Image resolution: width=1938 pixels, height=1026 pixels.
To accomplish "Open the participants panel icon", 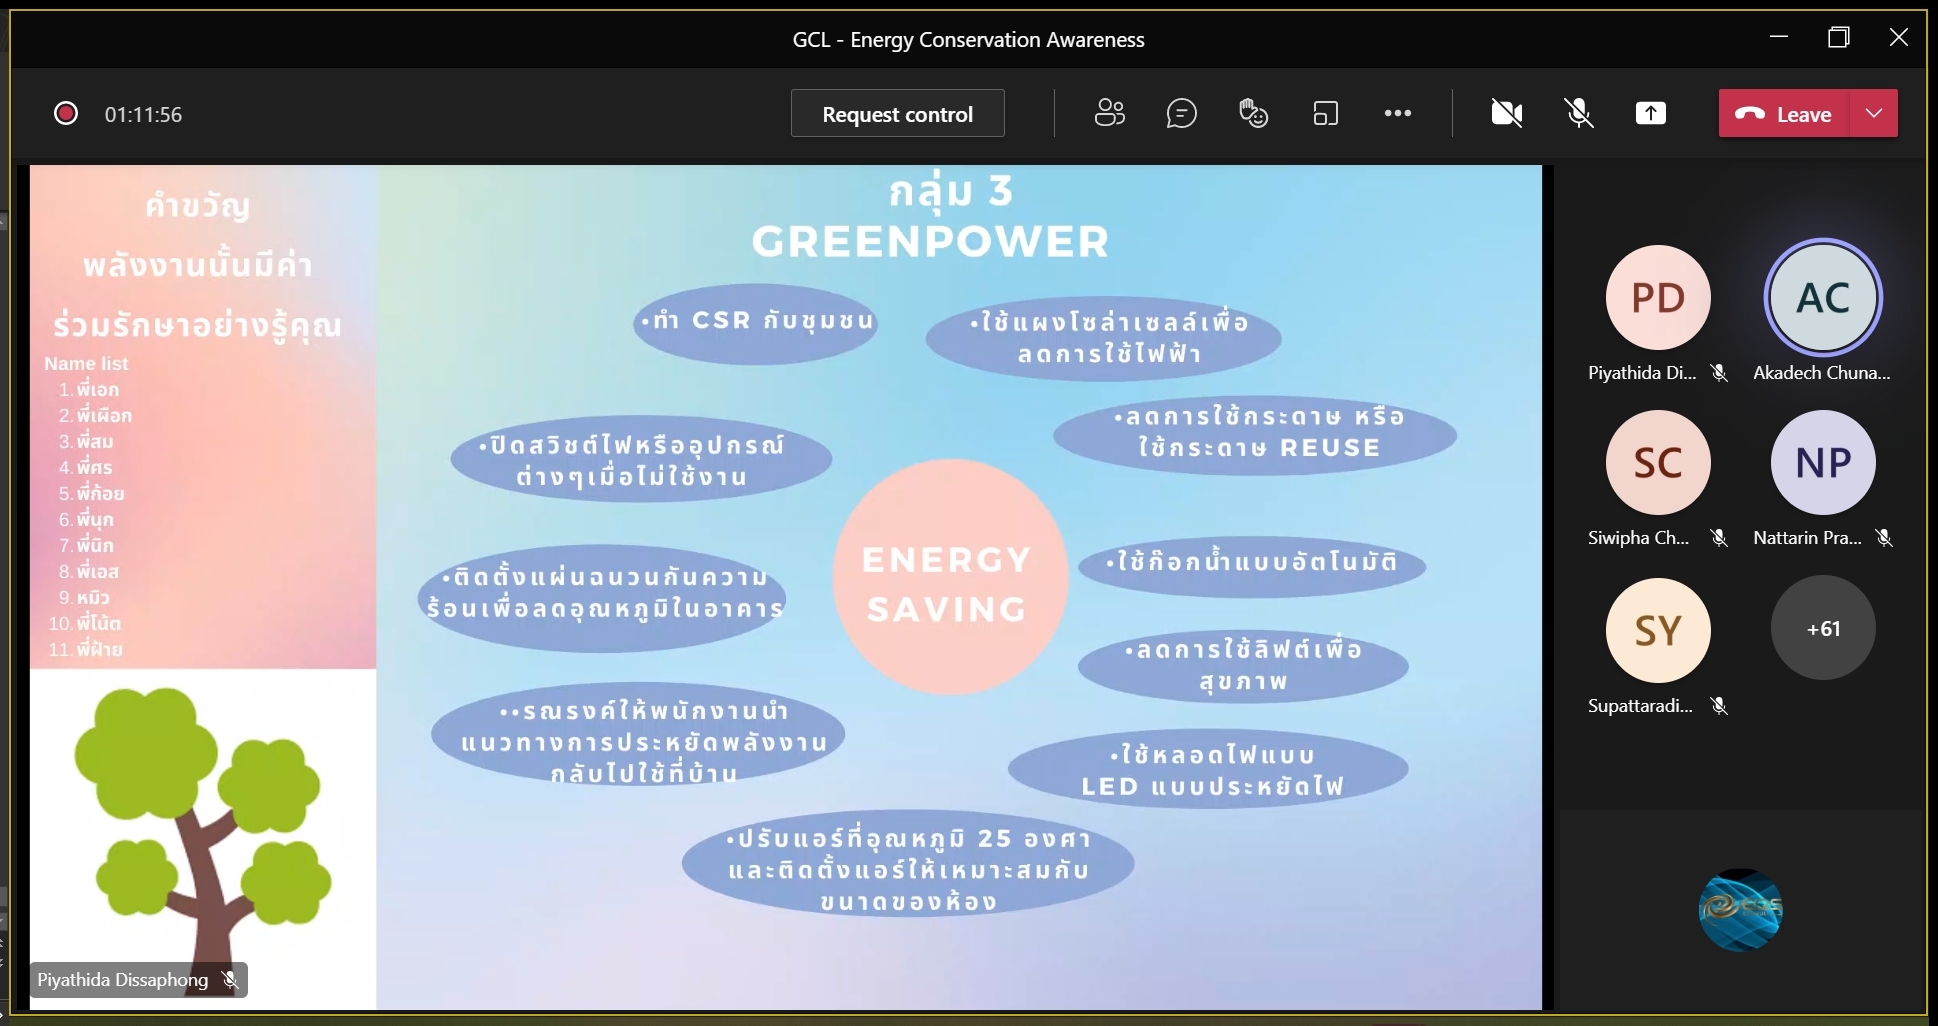I will (1109, 113).
